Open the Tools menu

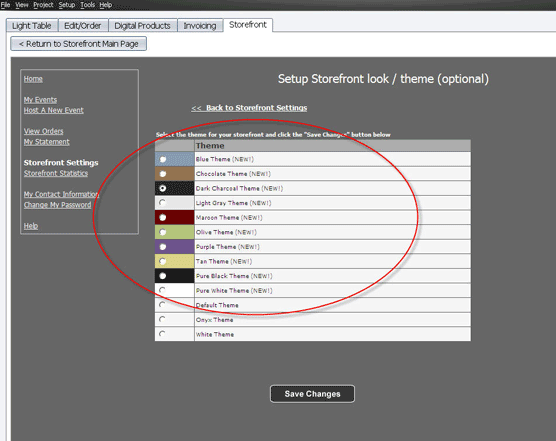pyautogui.click(x=87, y=5)
